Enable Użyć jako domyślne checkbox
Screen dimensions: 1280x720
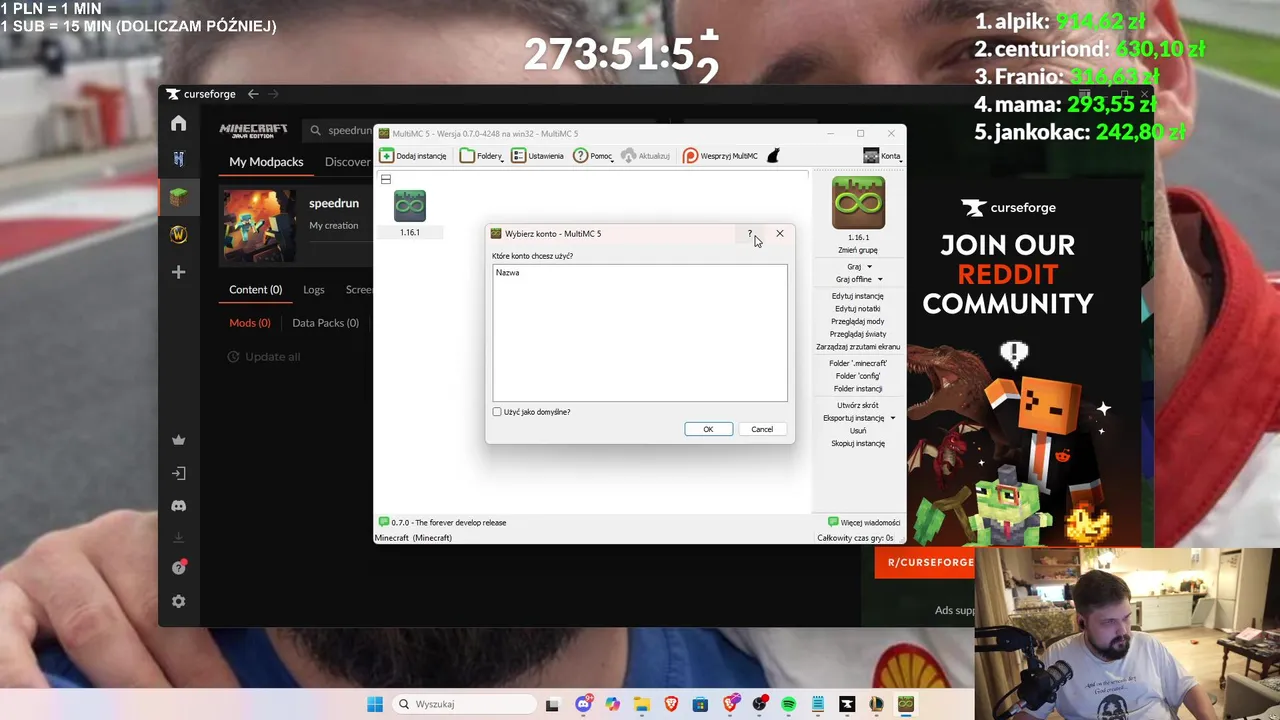click(497, 412)
